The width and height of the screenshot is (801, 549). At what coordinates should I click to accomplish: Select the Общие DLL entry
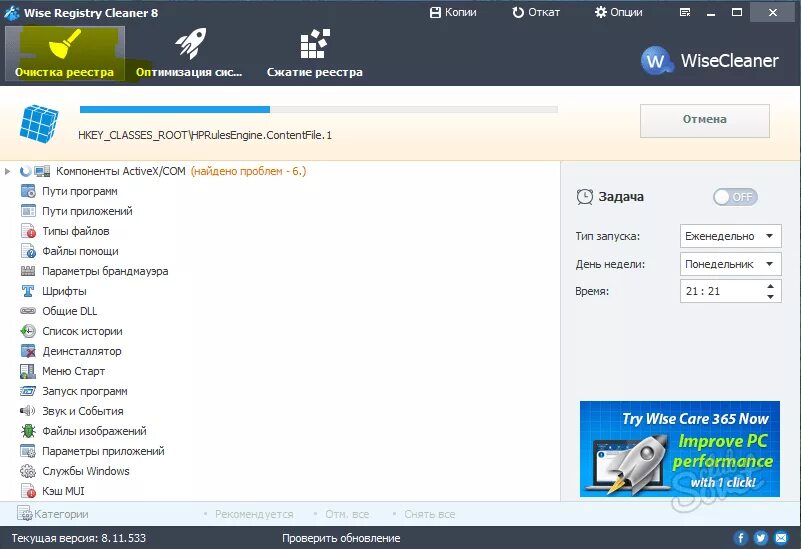click(69, 311)
